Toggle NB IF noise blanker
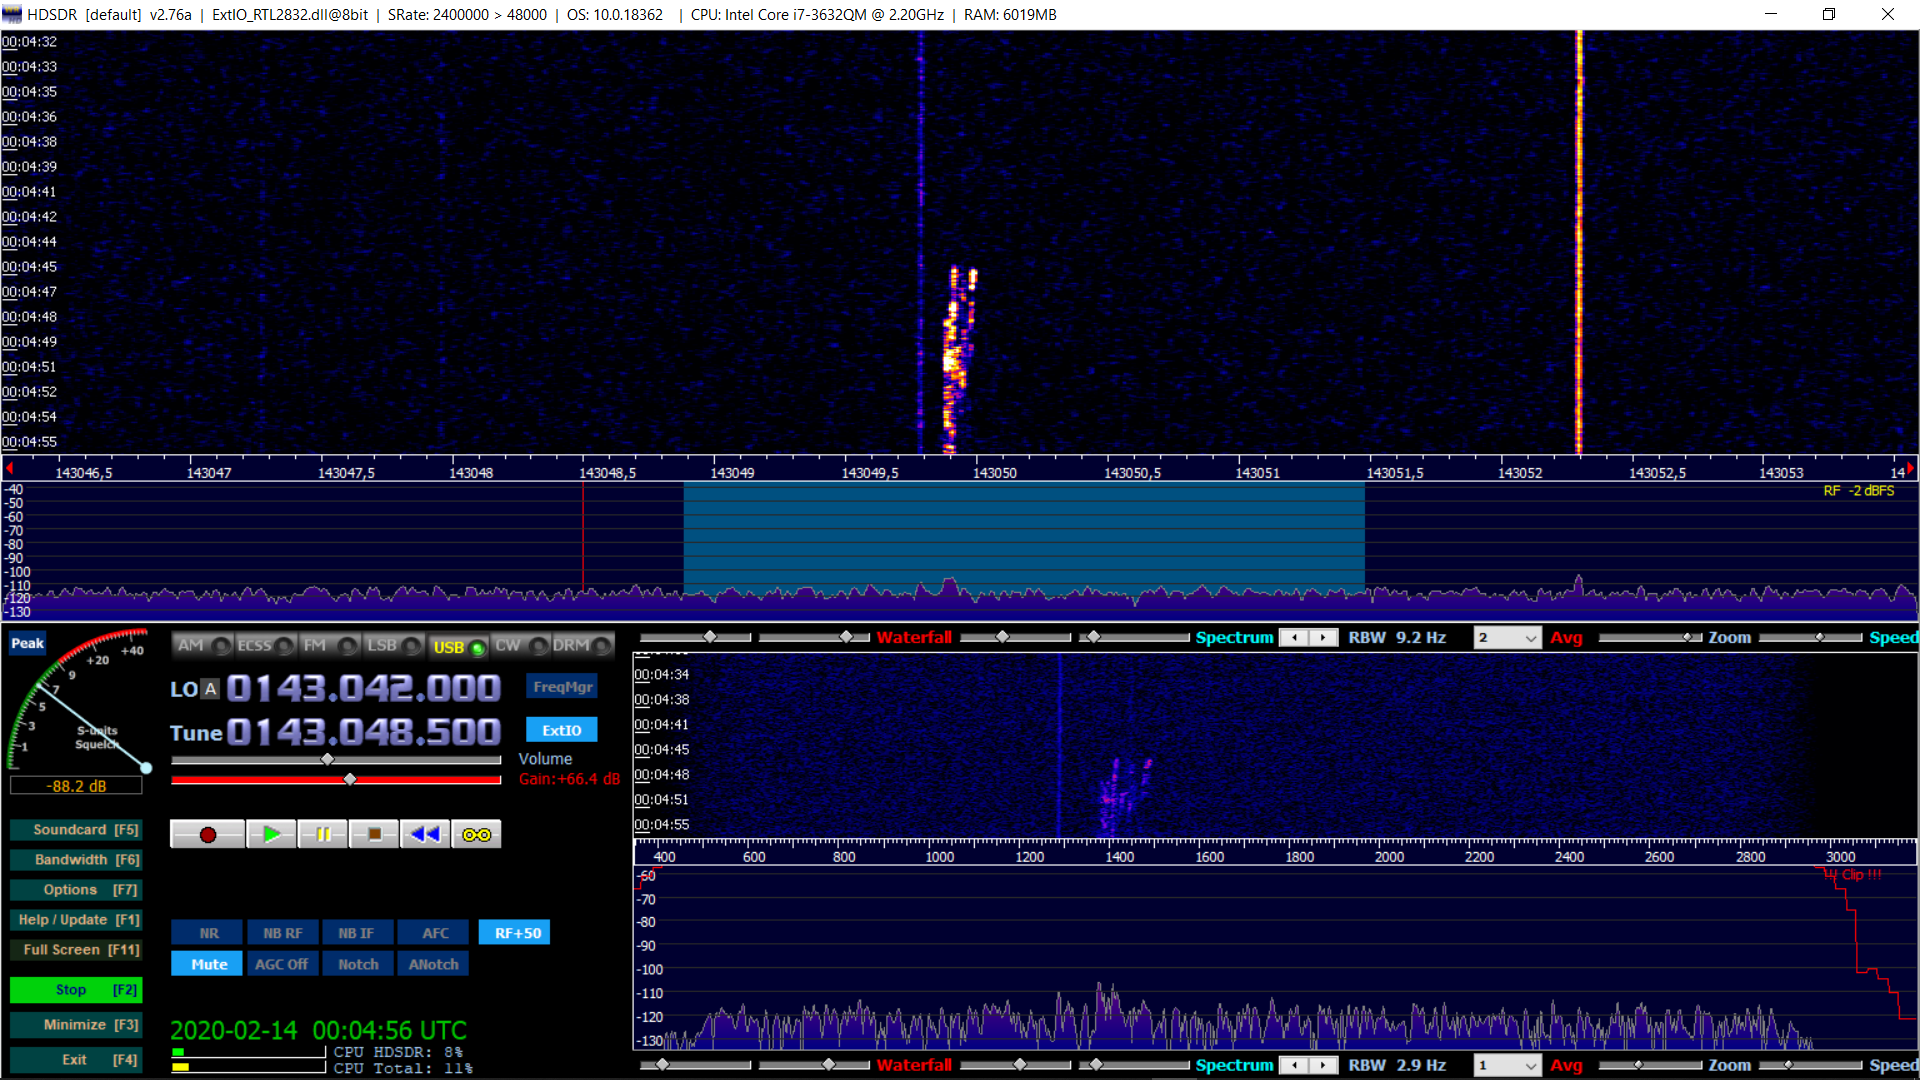Viewport: 1920px width, 1080px height. 356,933
